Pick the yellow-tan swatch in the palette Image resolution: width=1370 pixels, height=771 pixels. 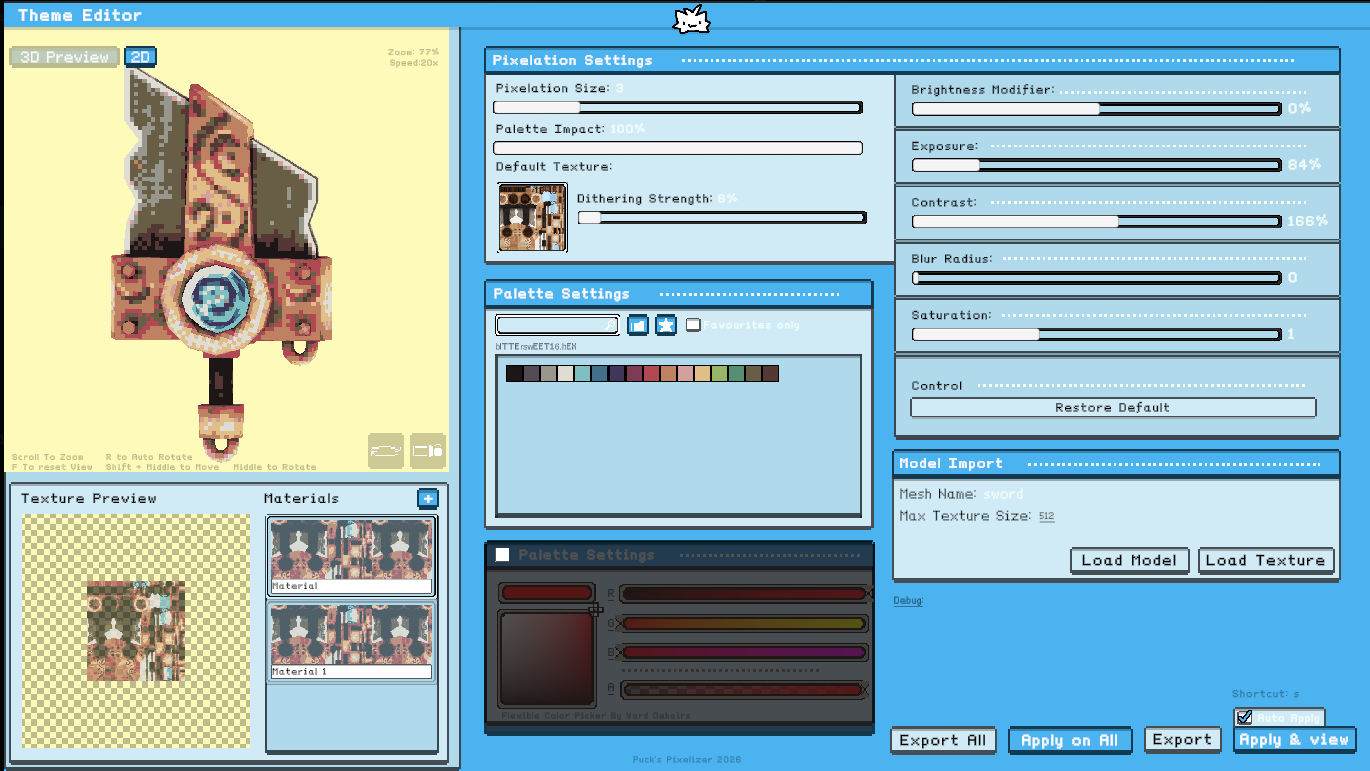click(x=702, y=373)
